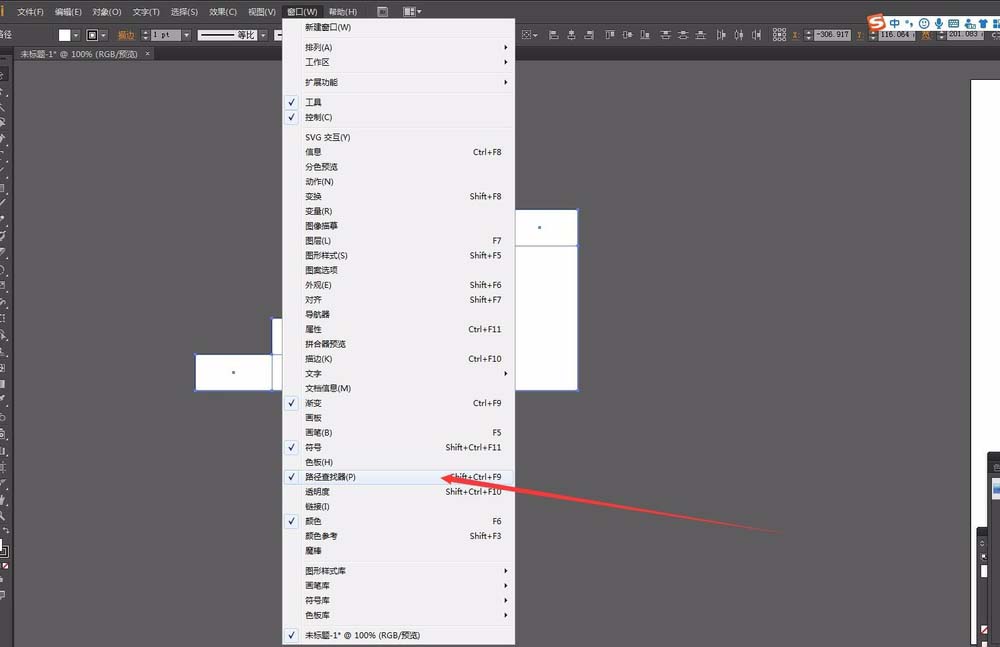Screen dimensions: 1000x647
Task: Toggle 控制(C) panel check item
Action: tap(399, 117)
